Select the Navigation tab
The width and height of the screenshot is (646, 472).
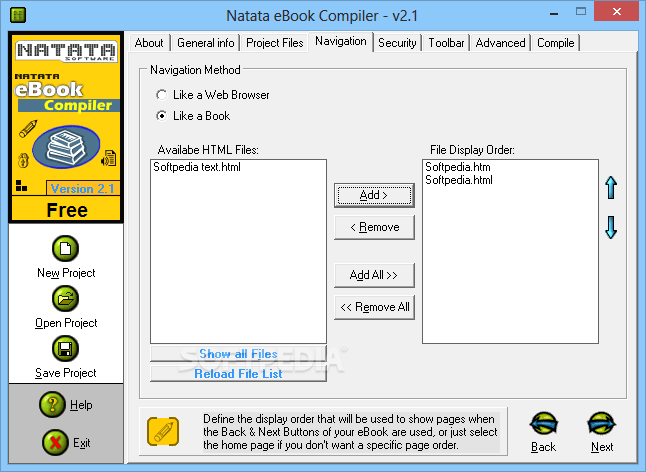(341, 41)
